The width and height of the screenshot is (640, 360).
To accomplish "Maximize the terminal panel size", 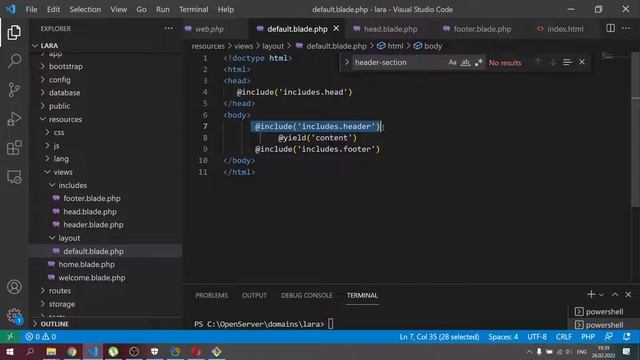I will 615,294.
